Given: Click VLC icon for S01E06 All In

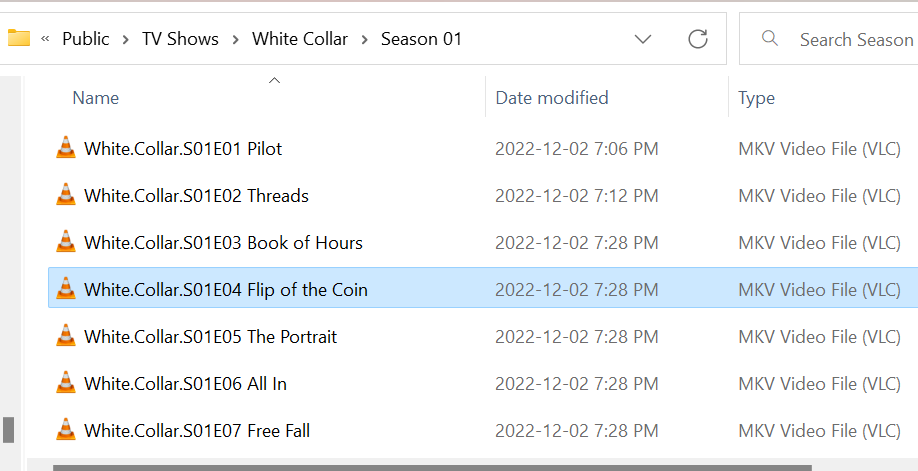Looking at the screenshot, I should [66, 384].
